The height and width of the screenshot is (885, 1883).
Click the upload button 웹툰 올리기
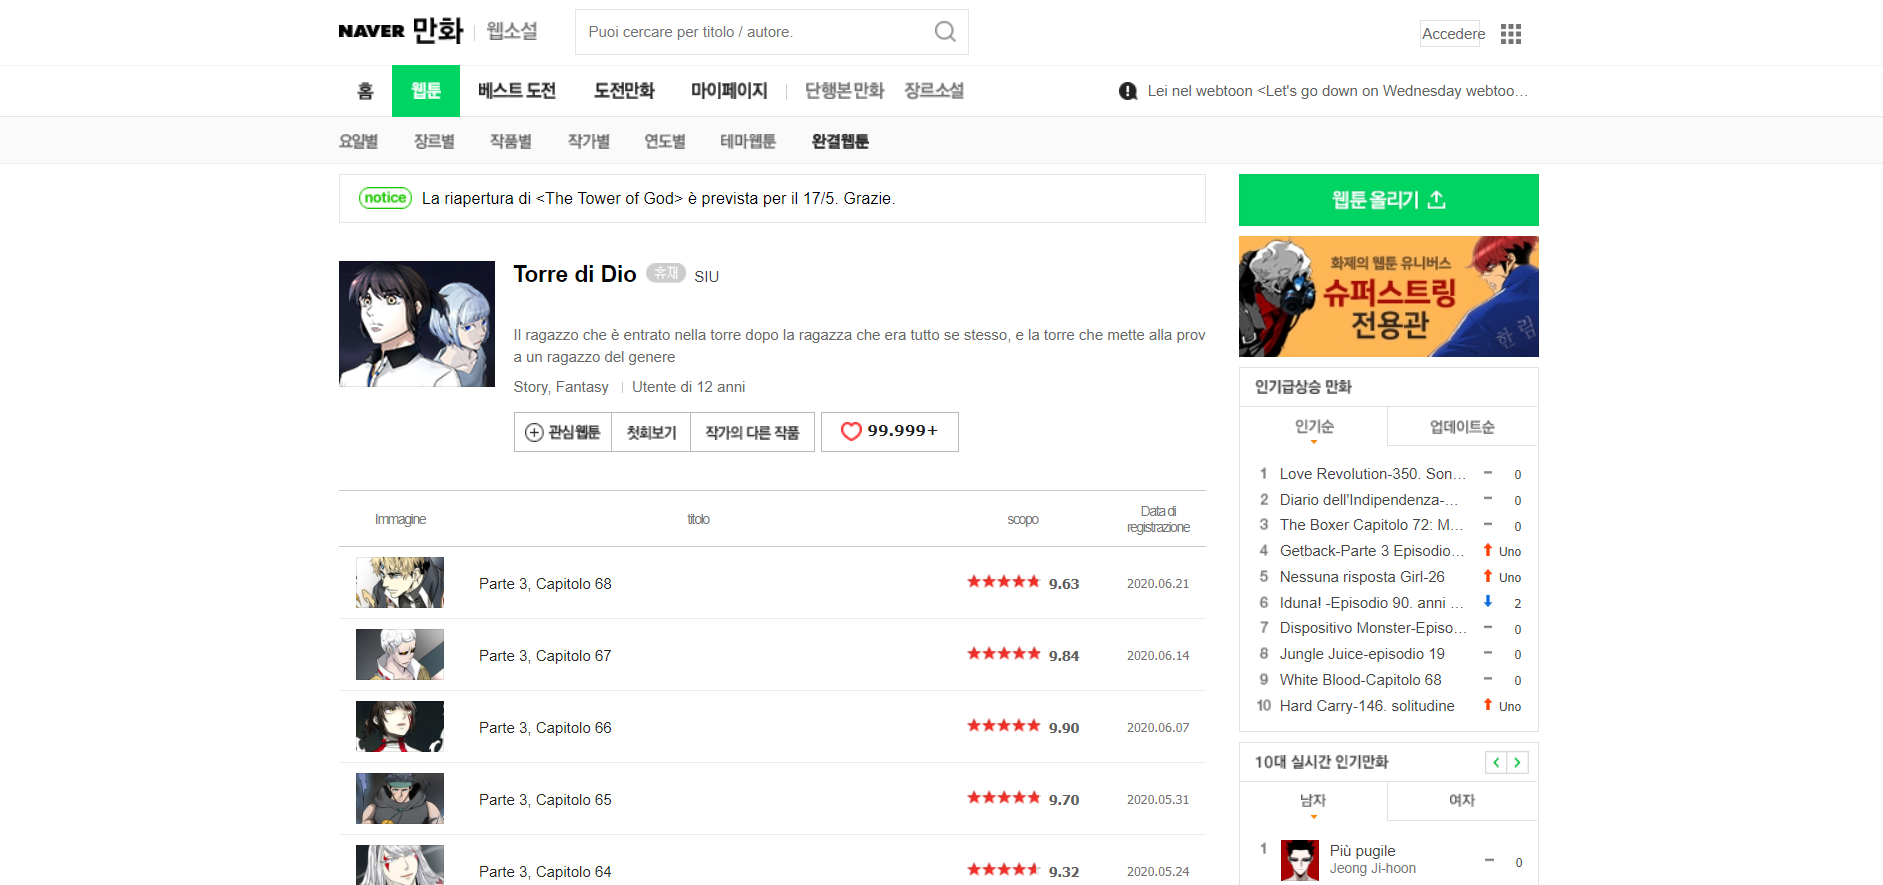tap(1389, 200)
